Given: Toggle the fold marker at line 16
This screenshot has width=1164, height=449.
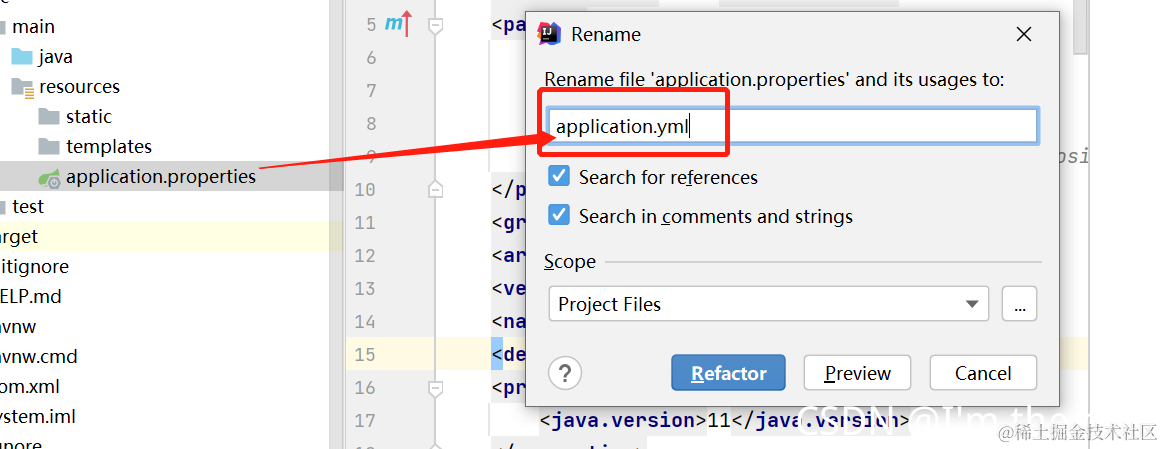Looking at the screenshot, I should coord(436,387).
